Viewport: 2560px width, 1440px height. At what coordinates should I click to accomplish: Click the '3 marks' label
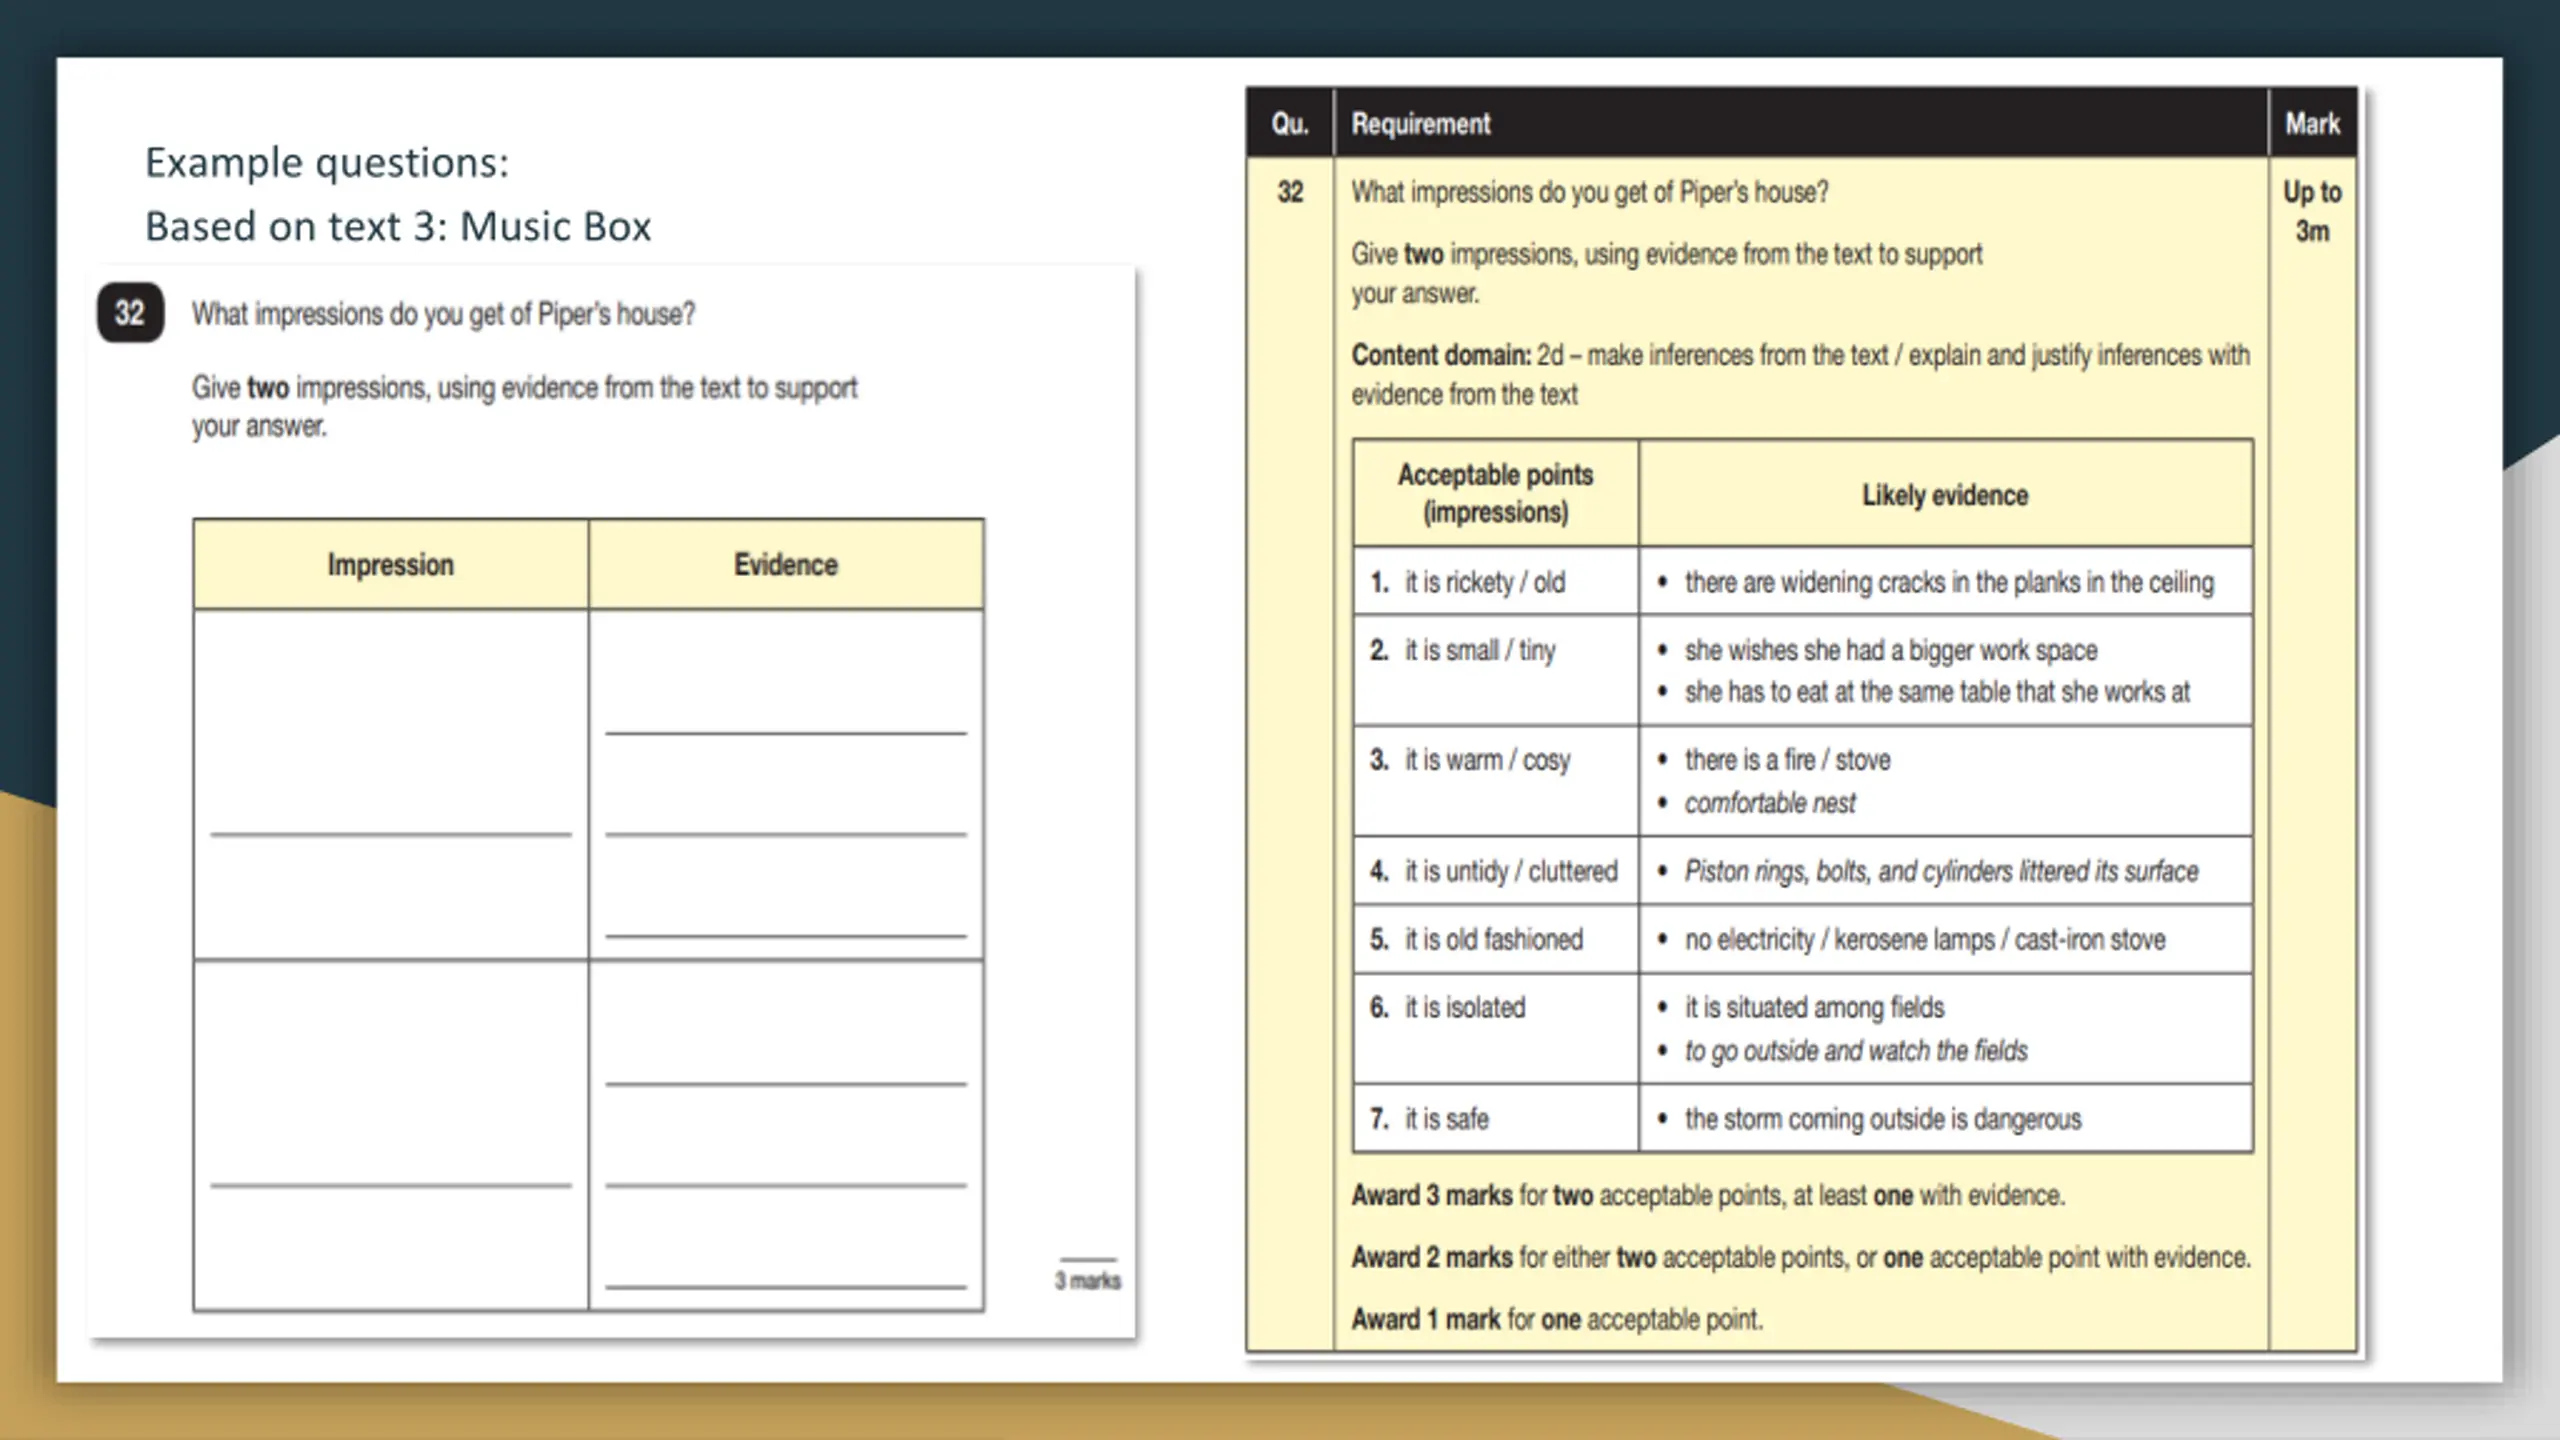pyautogui.click(x=1088, y=1280)
